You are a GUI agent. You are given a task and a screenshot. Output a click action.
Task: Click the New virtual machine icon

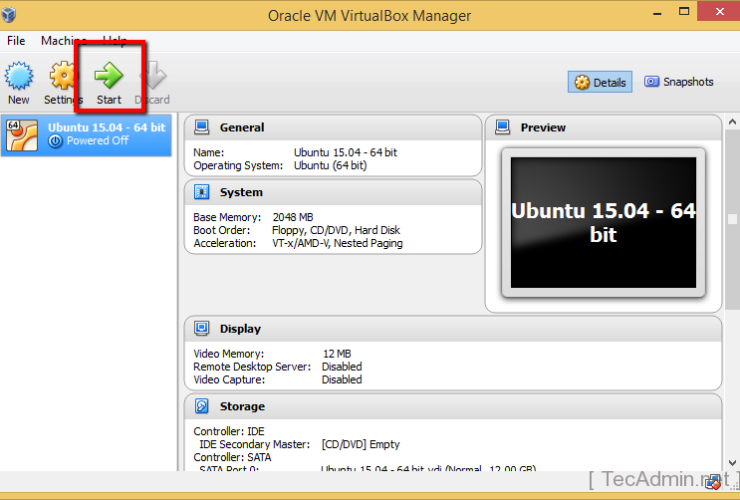tap(19, 78)
